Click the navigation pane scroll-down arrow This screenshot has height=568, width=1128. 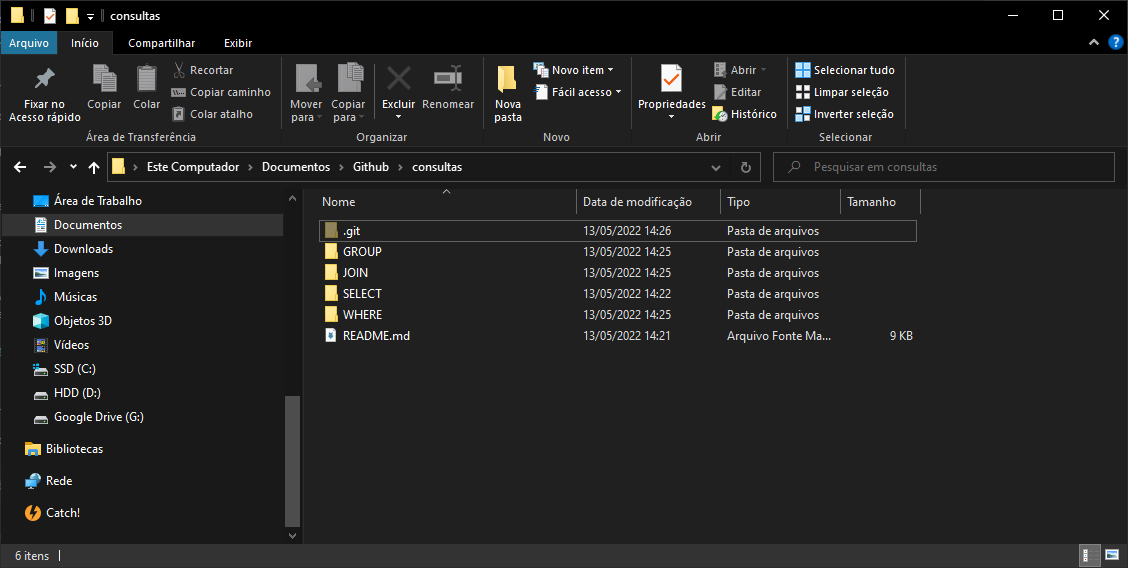point(292,536)
